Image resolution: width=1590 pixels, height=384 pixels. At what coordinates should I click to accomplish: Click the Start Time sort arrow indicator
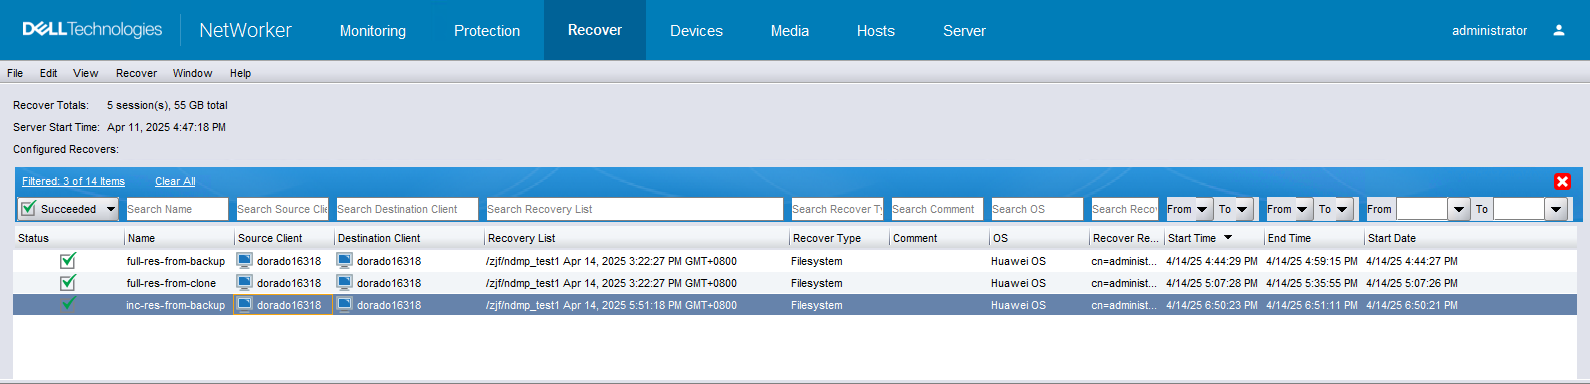point(1228,238)
